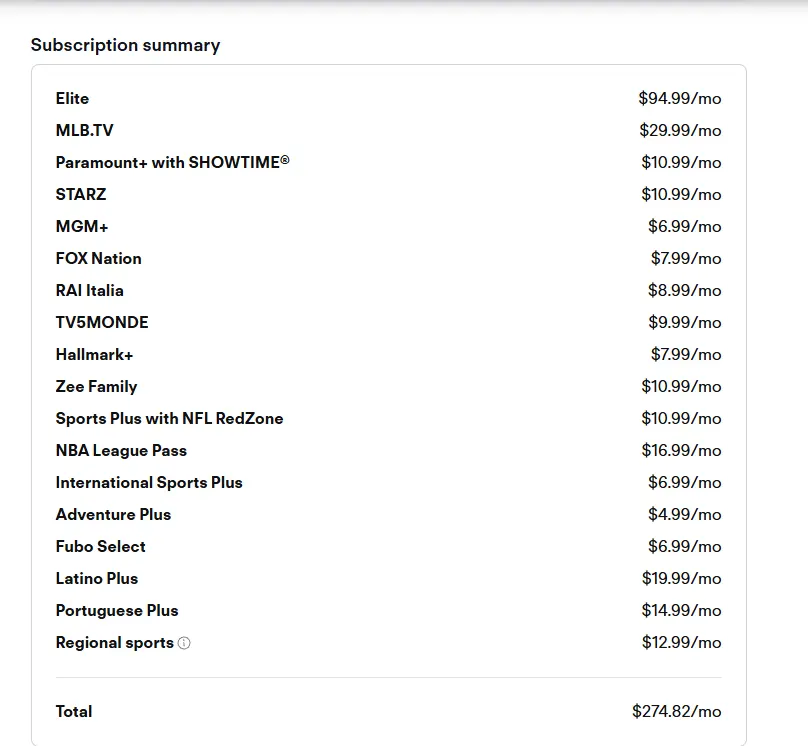Select the FOX Nation entry
The image size is (808, 746).
[98, 258]
